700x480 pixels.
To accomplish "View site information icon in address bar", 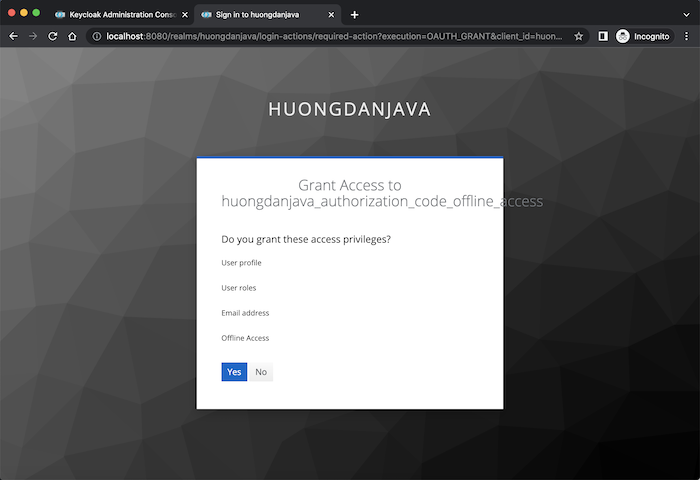I will [x=96, y=36].
